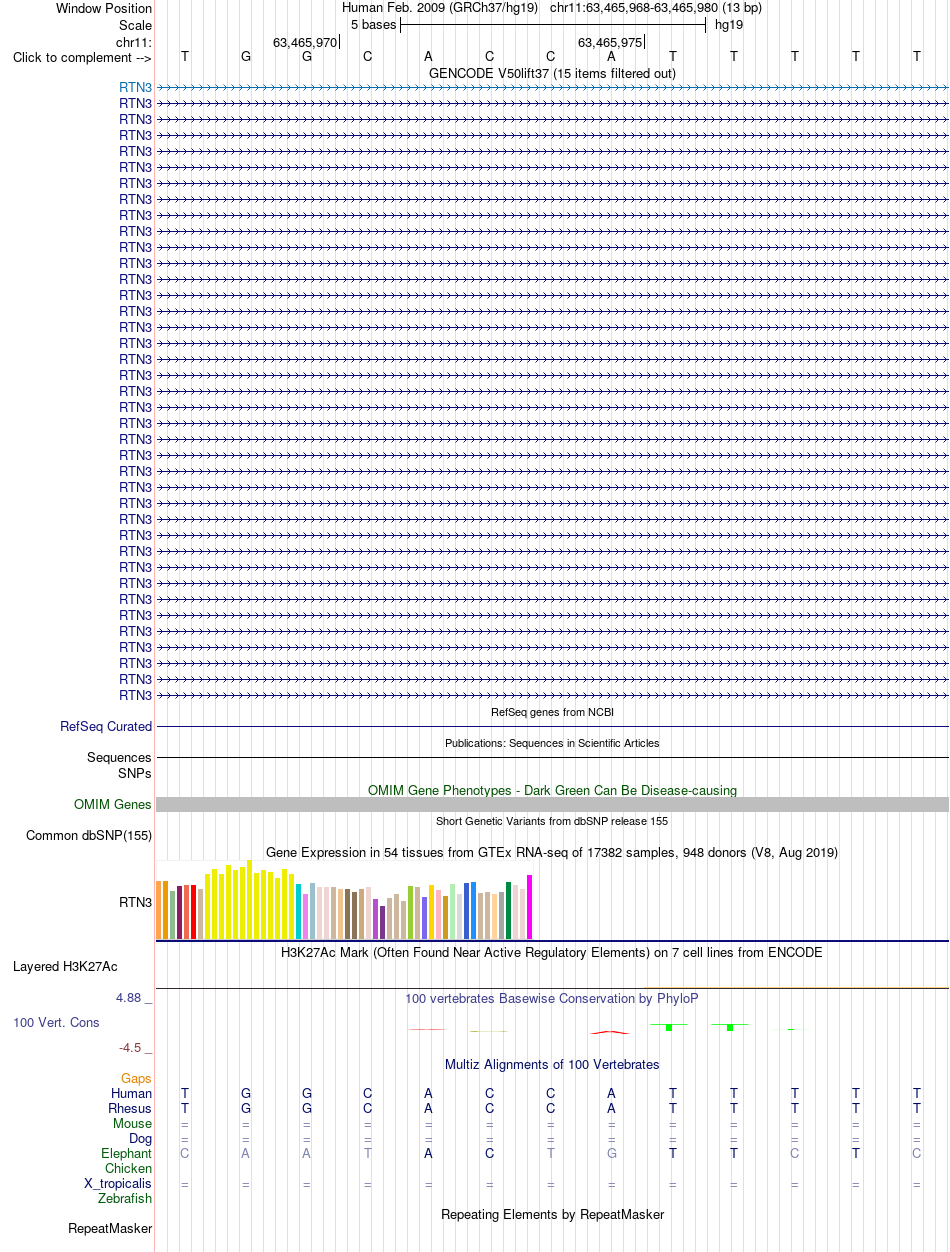This screenshot has height=1252, width=950.
Task: Click the Layered H3K27Ac label
Action: click(65, 967)
